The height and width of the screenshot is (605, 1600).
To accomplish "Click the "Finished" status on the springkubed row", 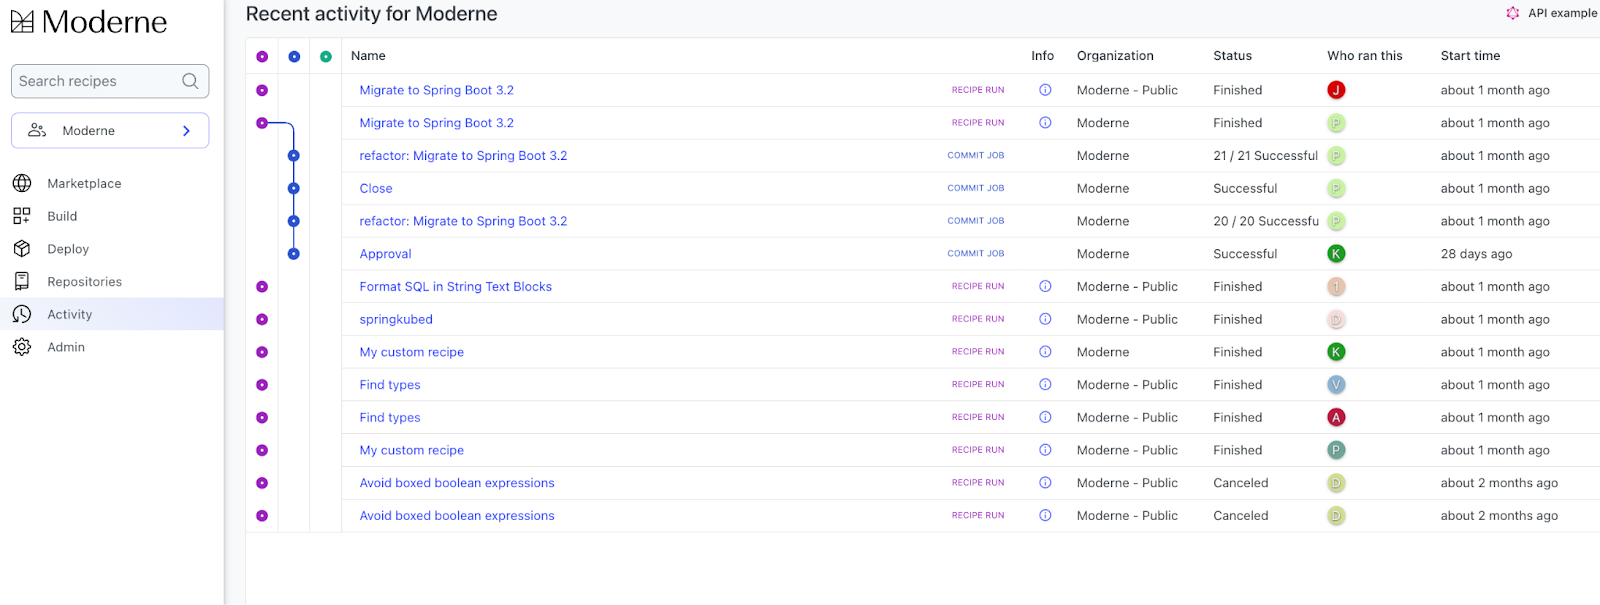I will [x=1237, y=319].
